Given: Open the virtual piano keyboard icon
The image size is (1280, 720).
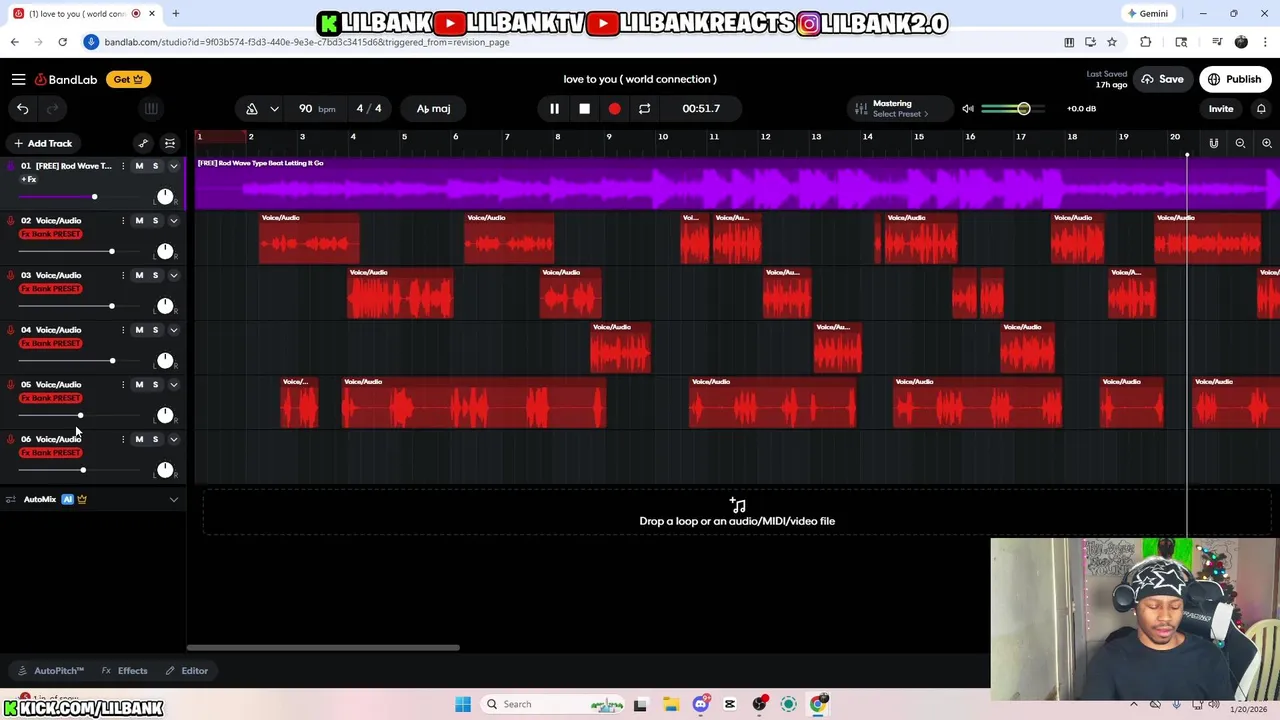Looking at the screenshot, I should tap(151, 108).
